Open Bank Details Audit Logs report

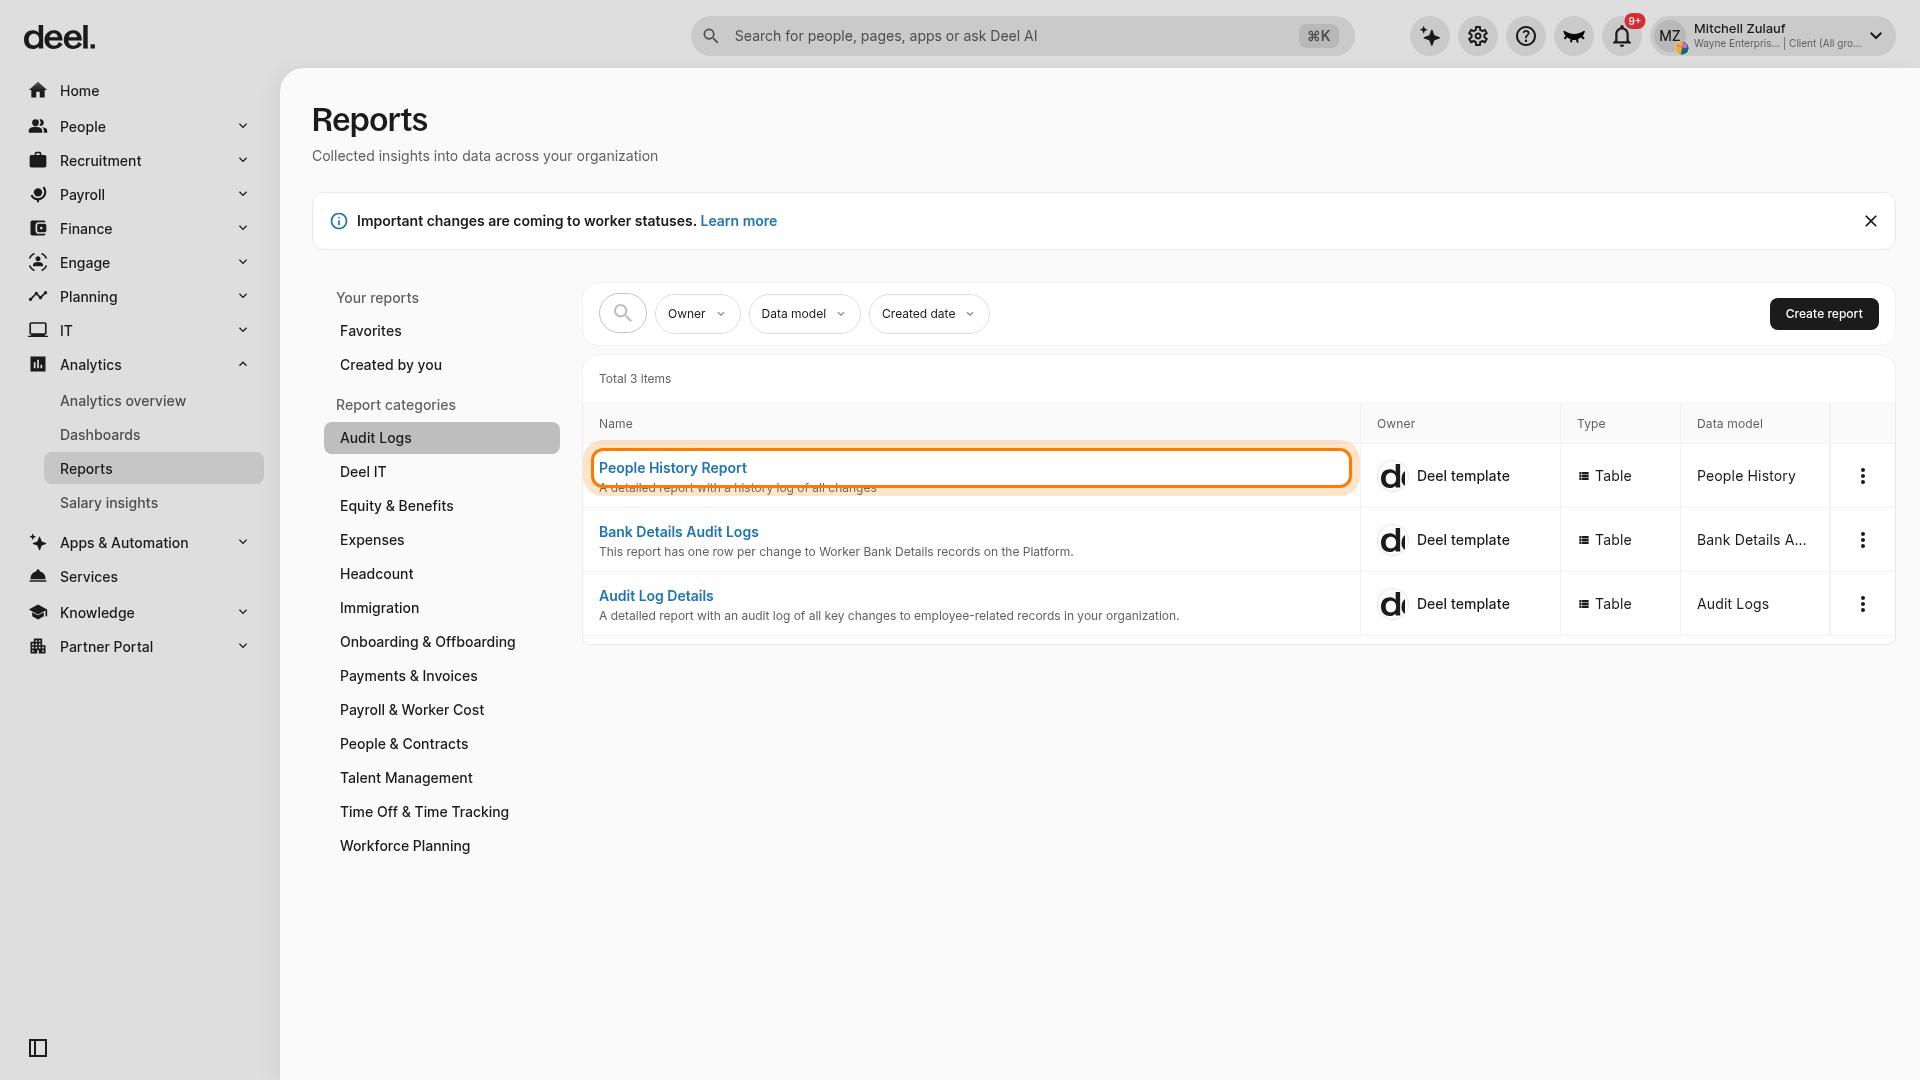pyautogui.click(x=679, y=532)
